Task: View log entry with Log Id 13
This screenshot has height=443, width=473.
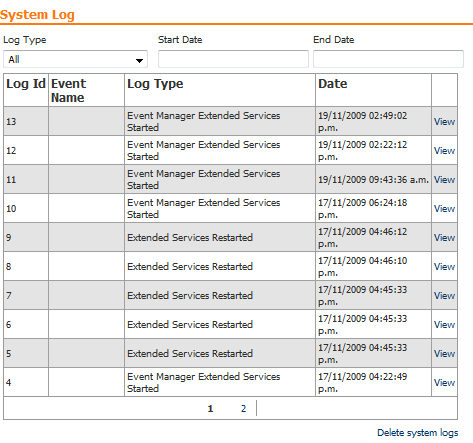Action: (x=444, y=122)
